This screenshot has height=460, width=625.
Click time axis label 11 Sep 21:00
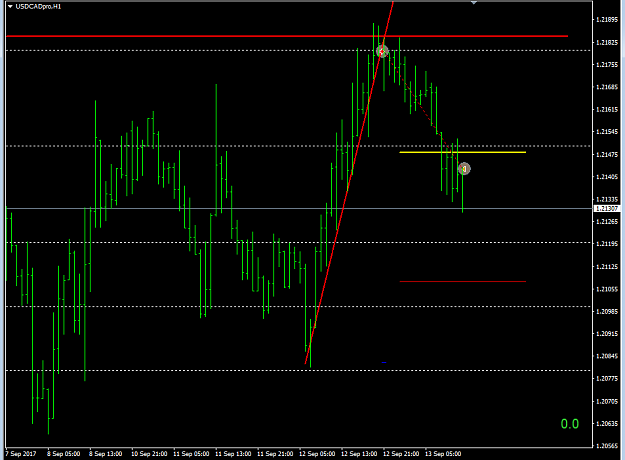point(275,454)
